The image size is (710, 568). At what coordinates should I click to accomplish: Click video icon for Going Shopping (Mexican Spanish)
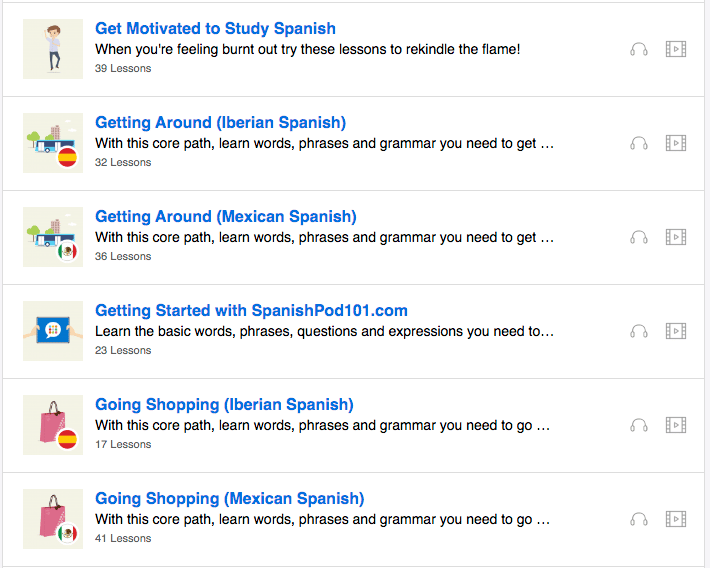pos(676,519)
